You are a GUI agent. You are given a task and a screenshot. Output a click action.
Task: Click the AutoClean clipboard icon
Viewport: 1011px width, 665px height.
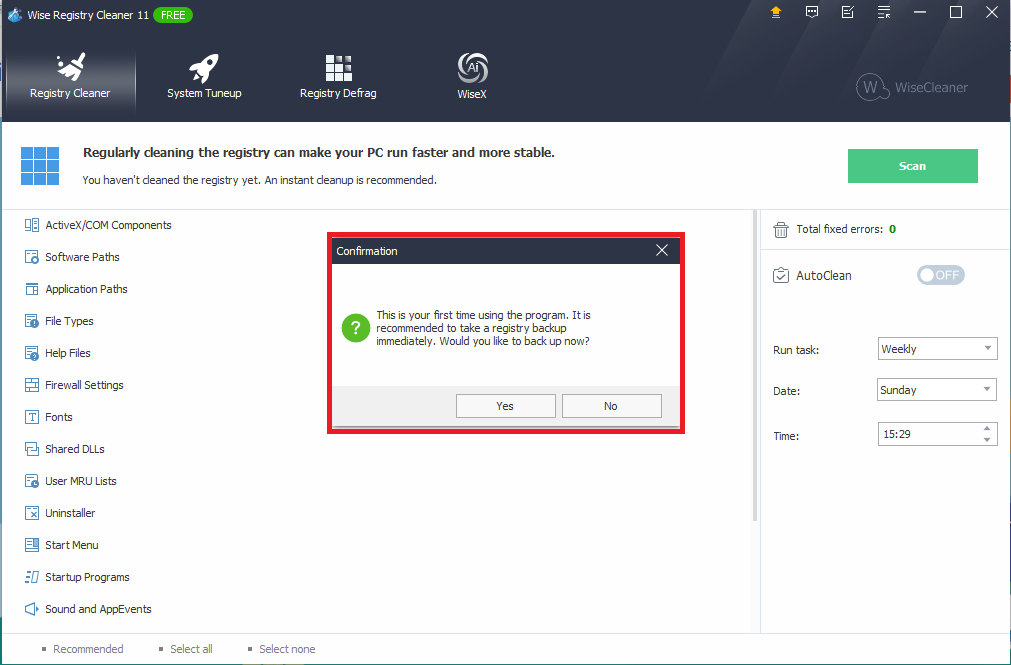tap(781, 275)
